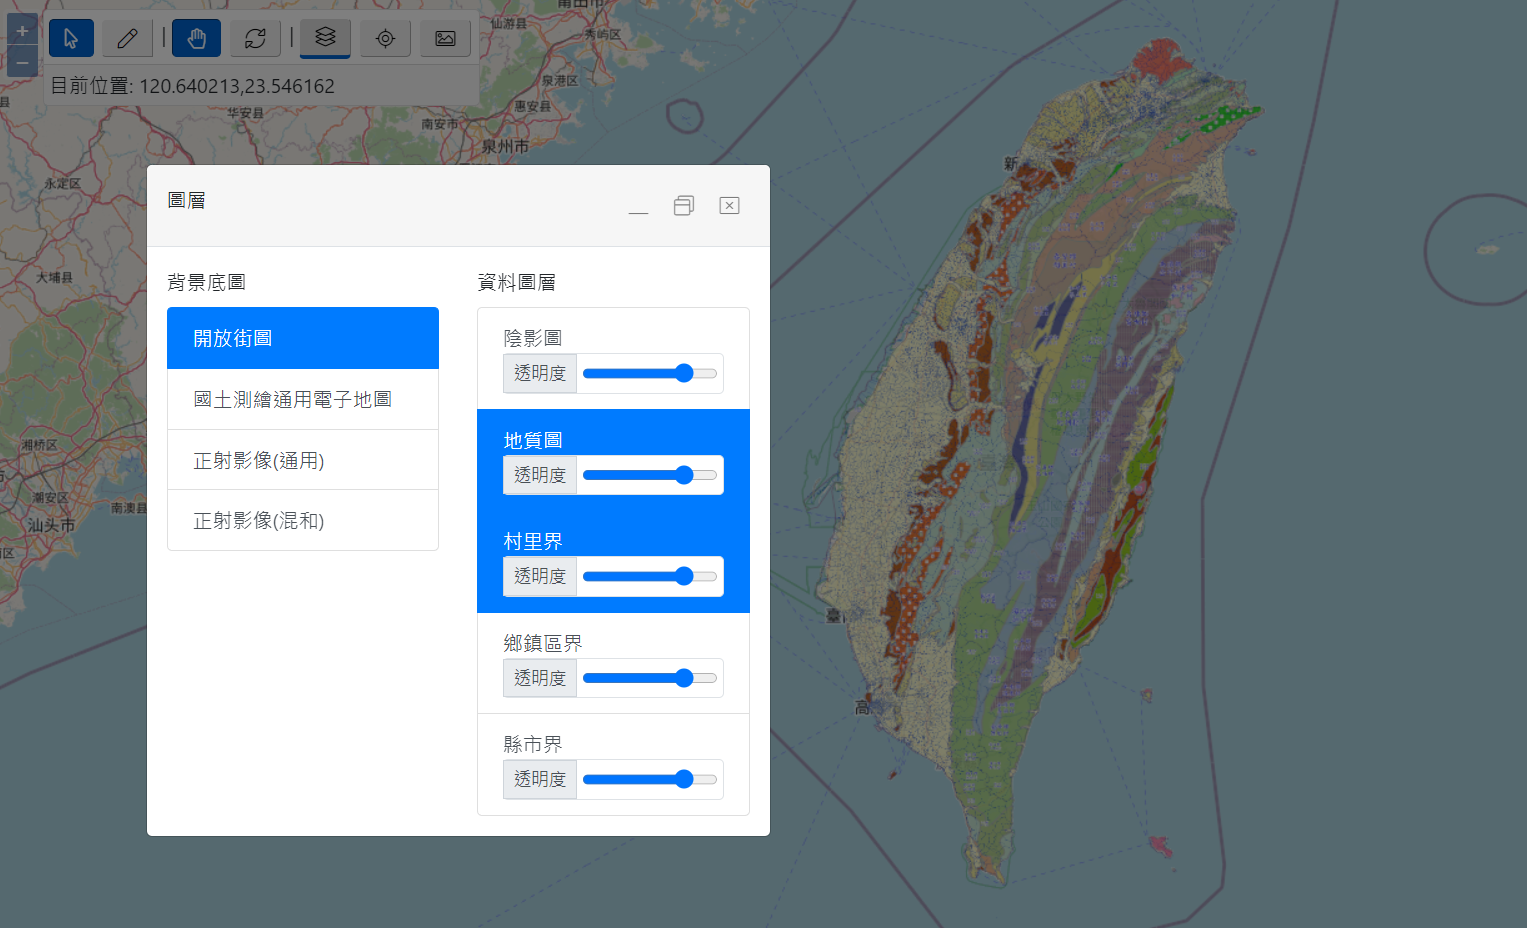
Task: Toggle the hand pan tool
Action: [197, 38]
